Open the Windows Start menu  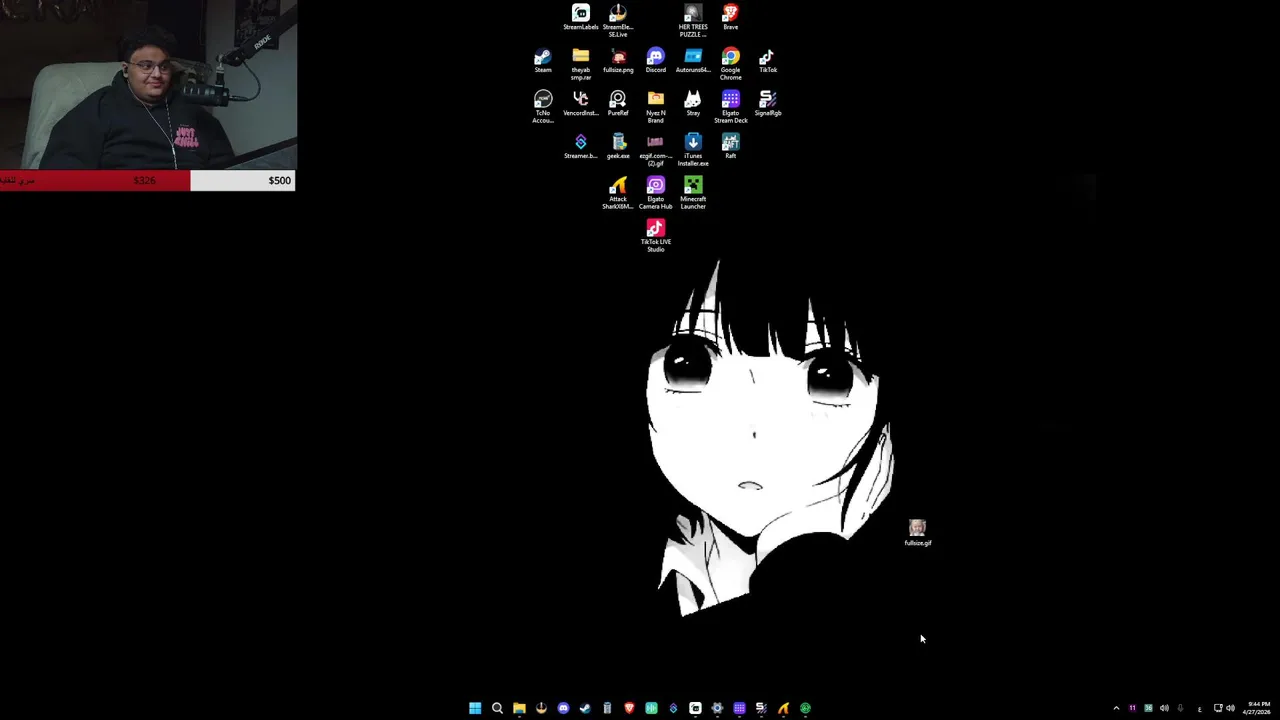(x=475, y=708)
